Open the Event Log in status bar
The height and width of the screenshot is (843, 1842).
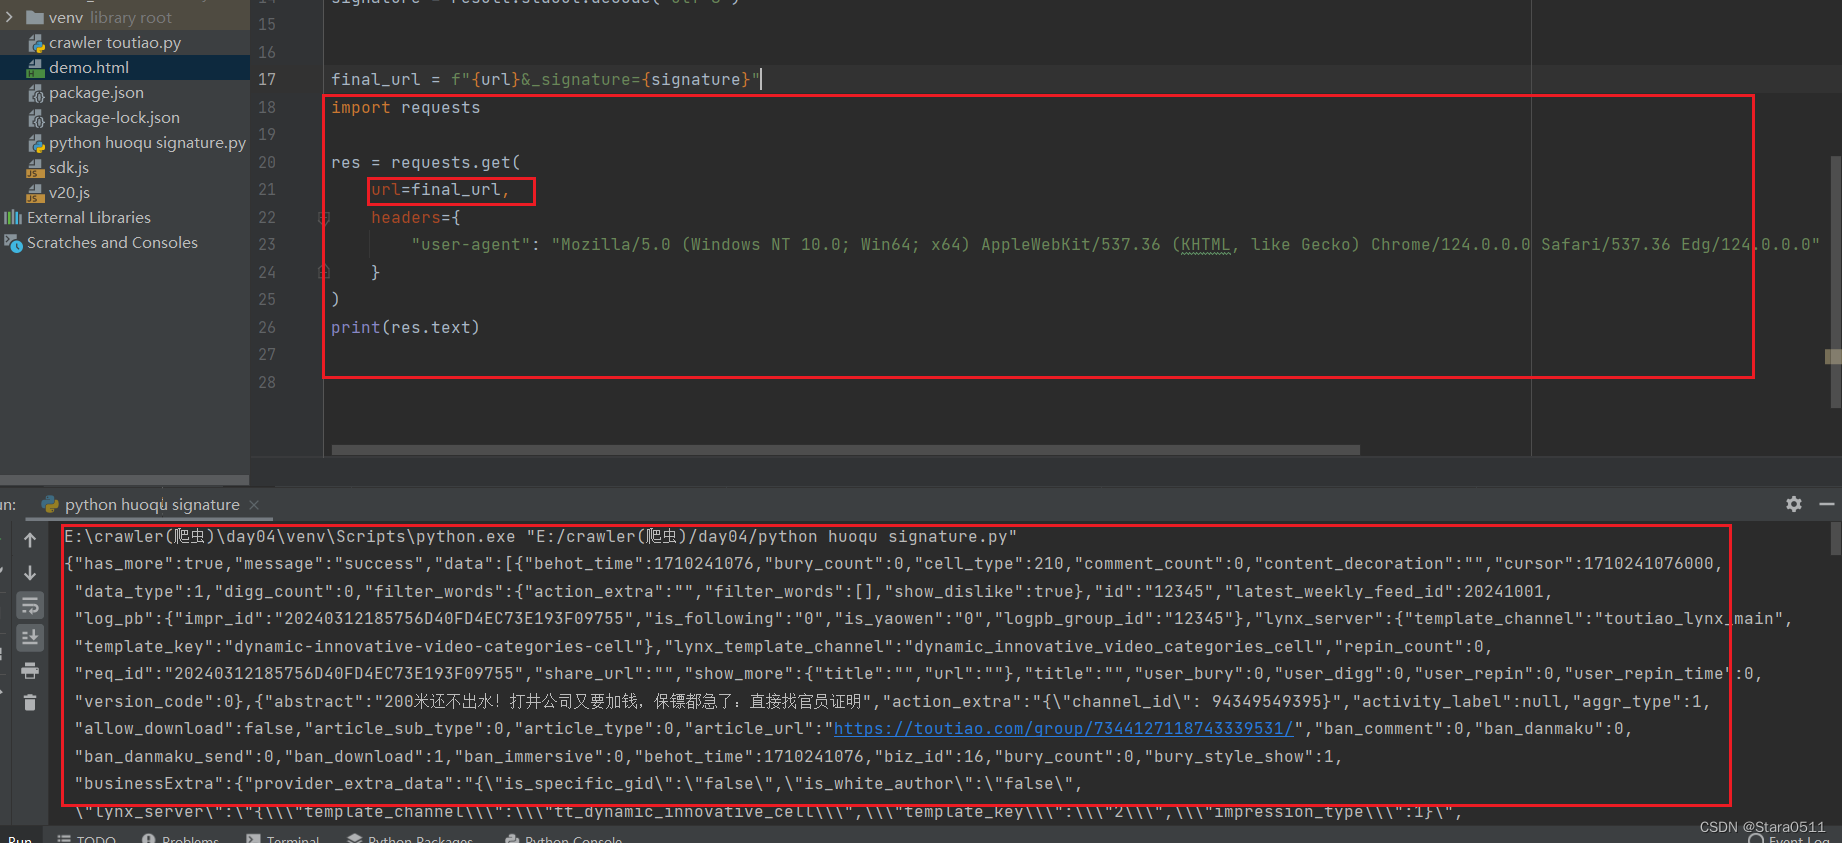pos(1790,839)
